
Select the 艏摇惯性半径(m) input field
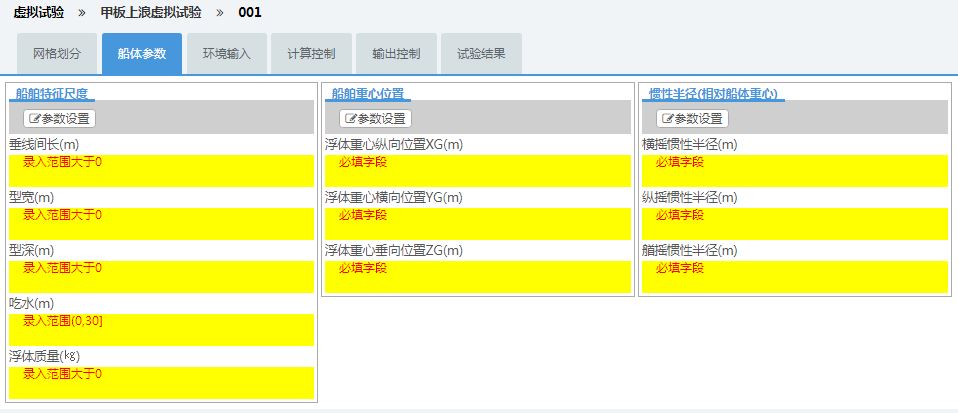tap(794, 277)
